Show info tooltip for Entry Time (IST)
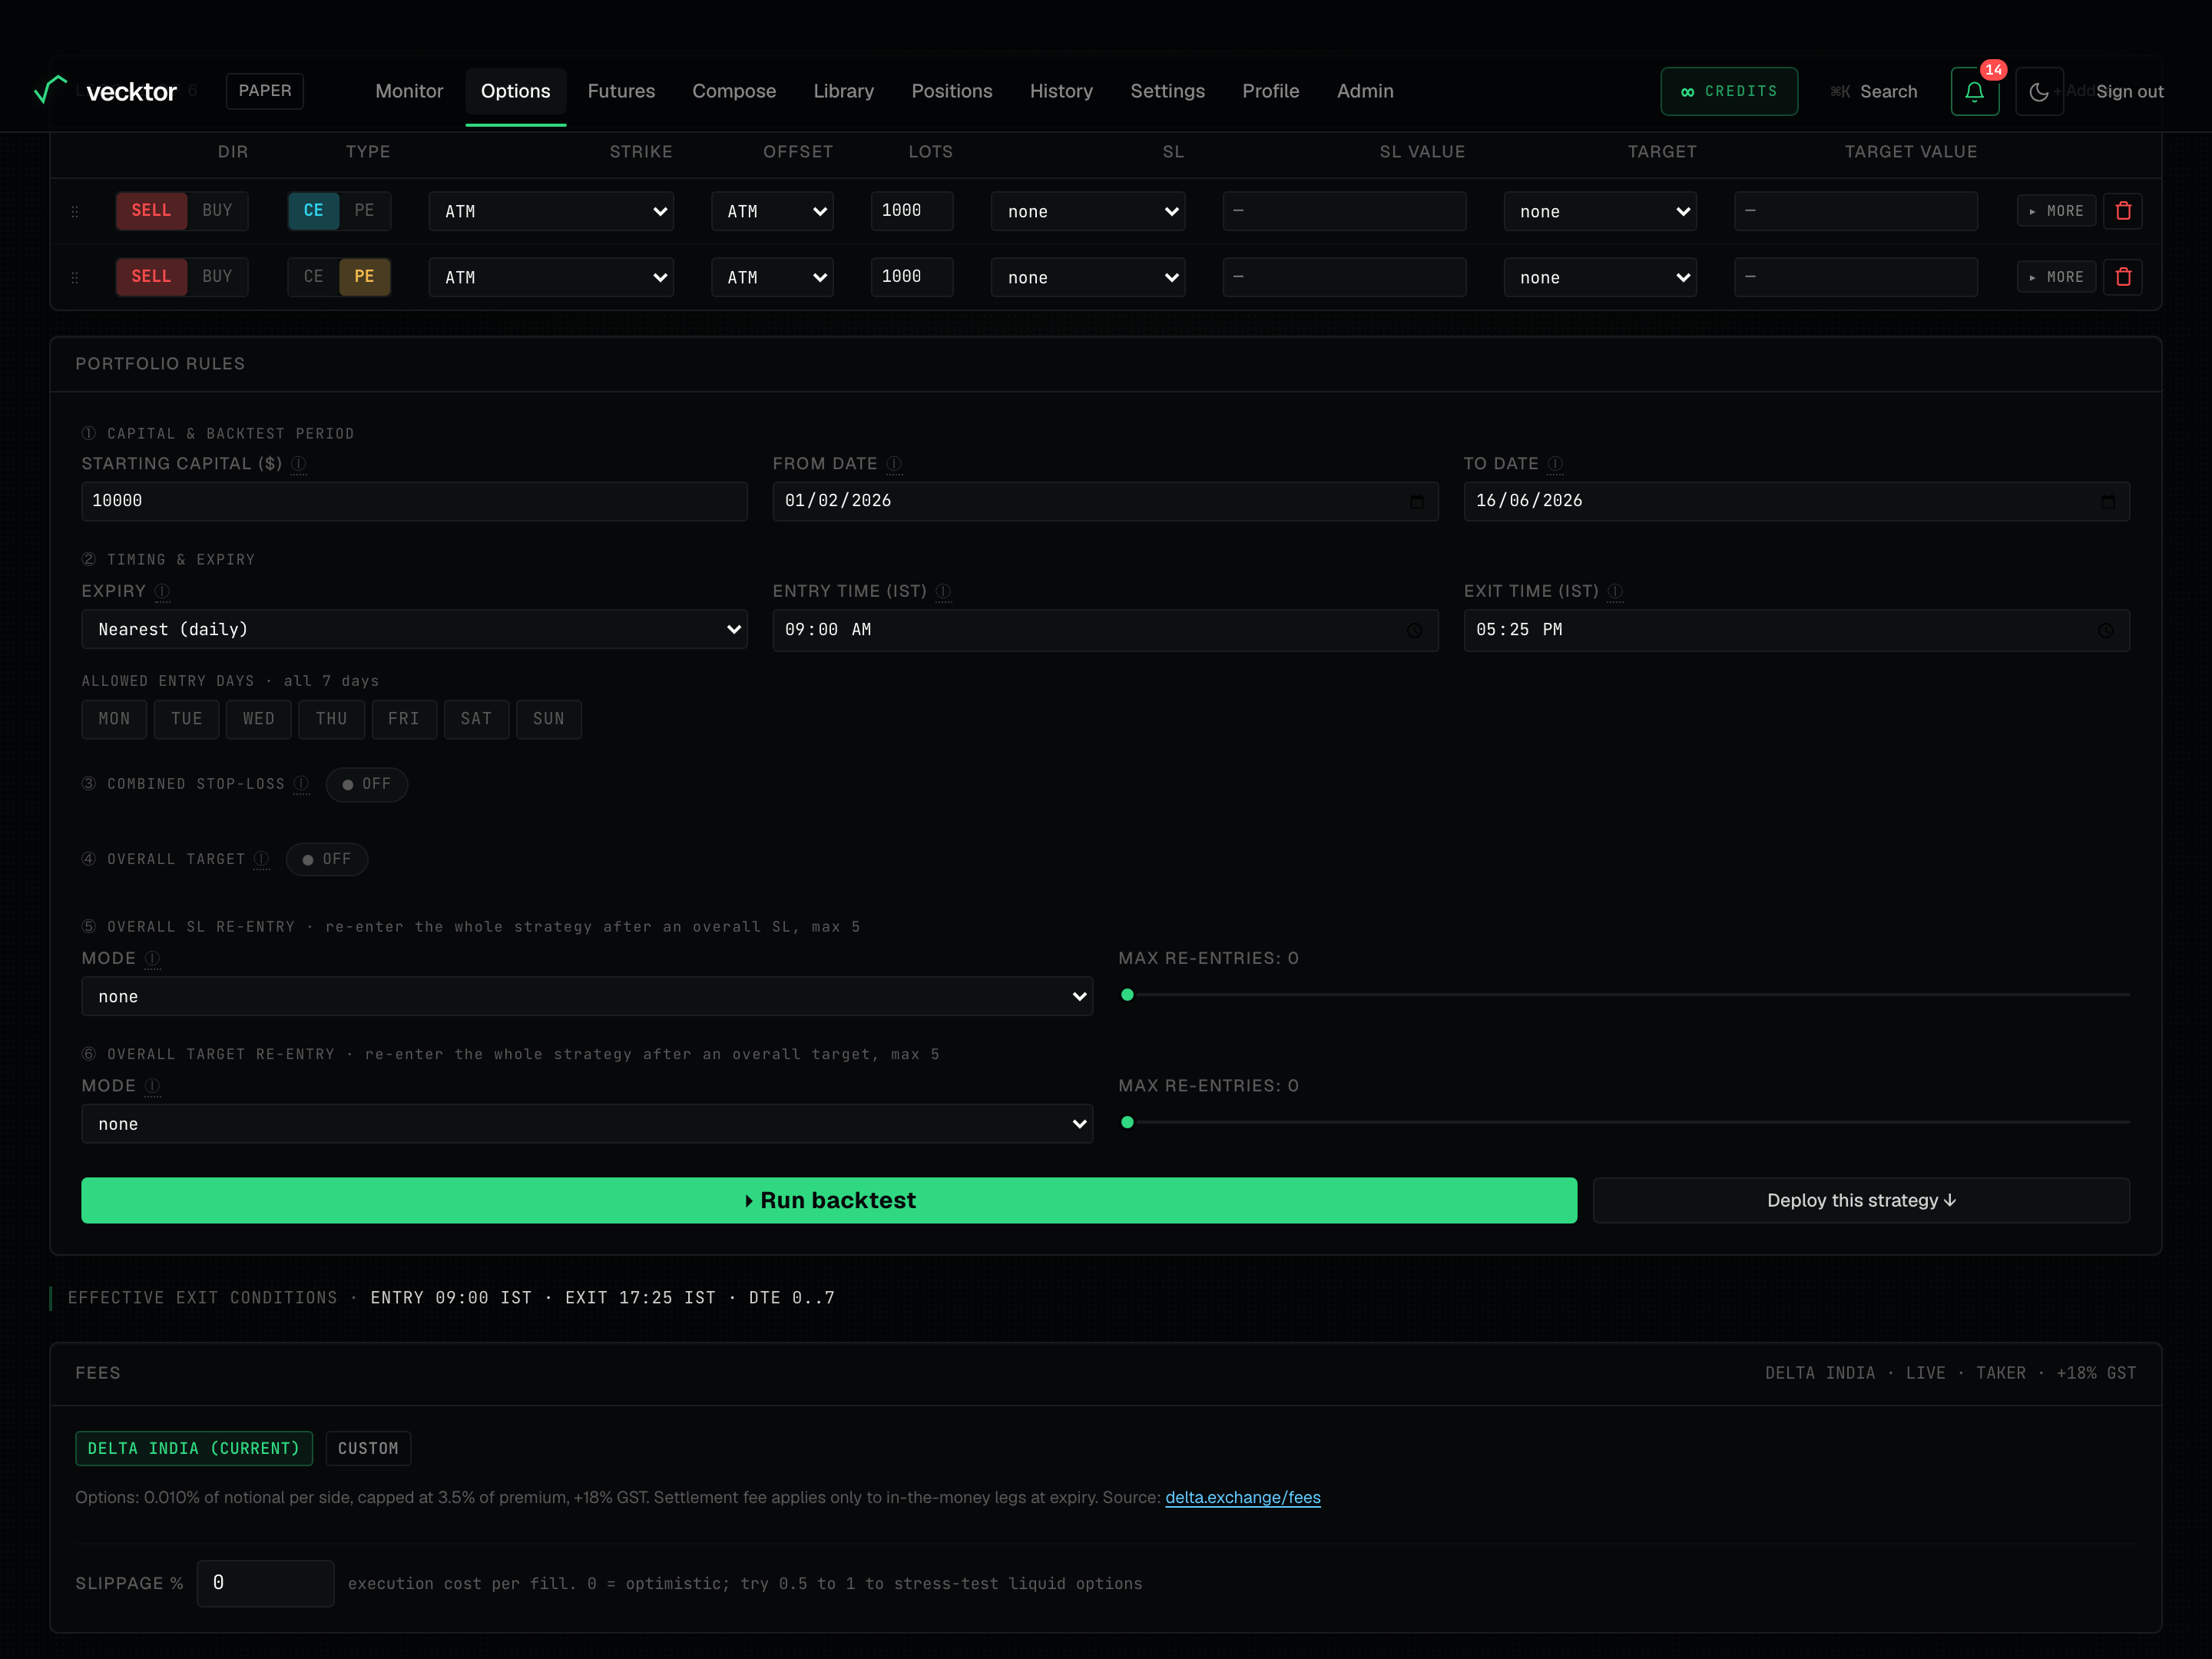 tap(943, 591)
